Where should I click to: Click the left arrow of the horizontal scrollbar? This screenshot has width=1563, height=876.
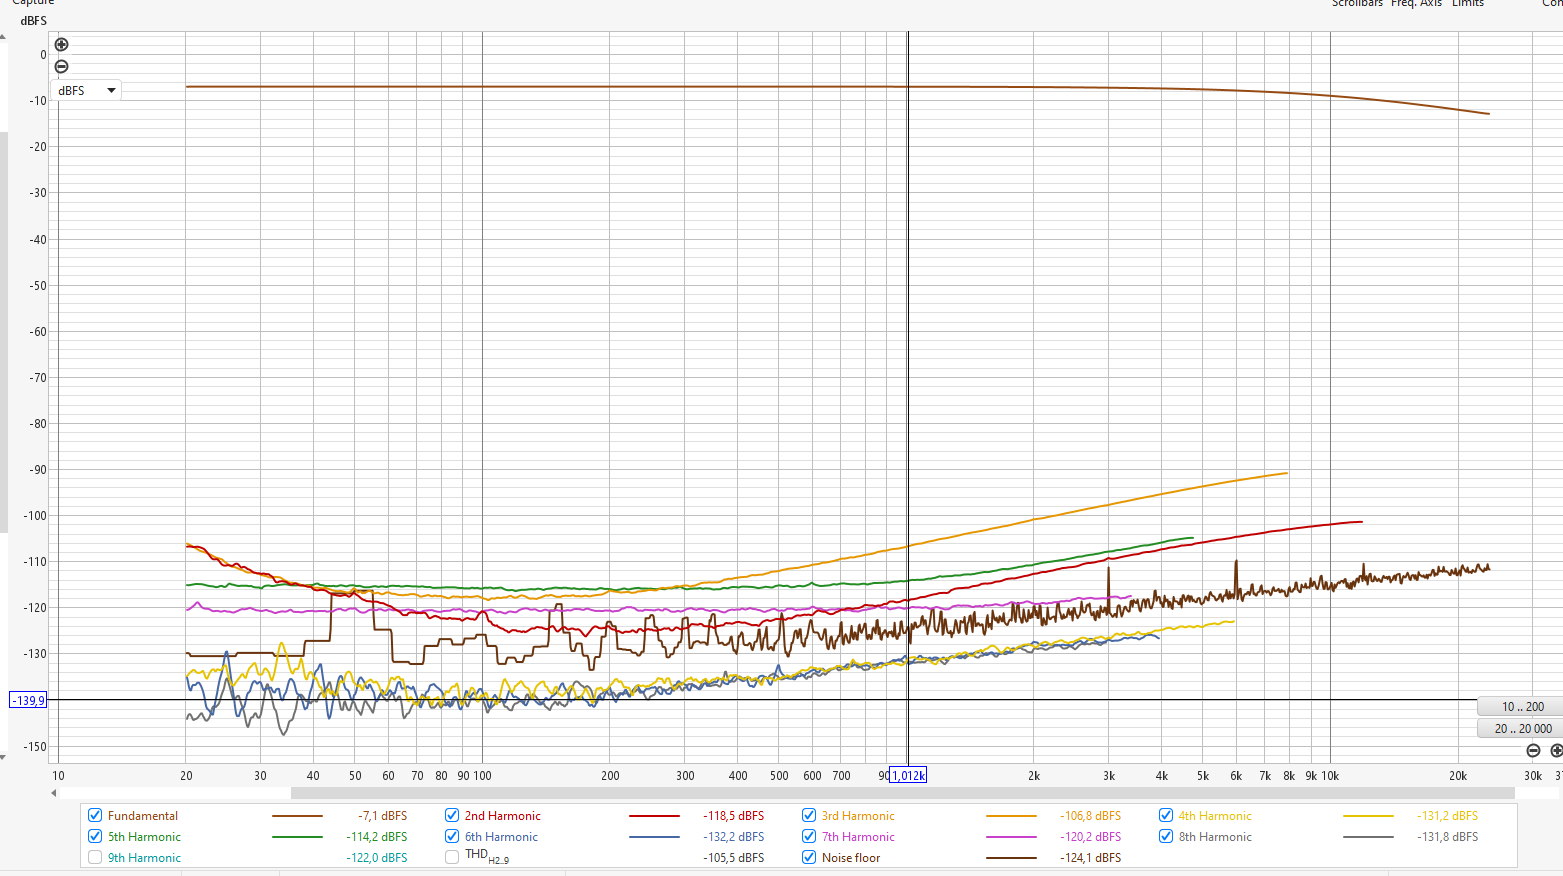pos(54,793)
